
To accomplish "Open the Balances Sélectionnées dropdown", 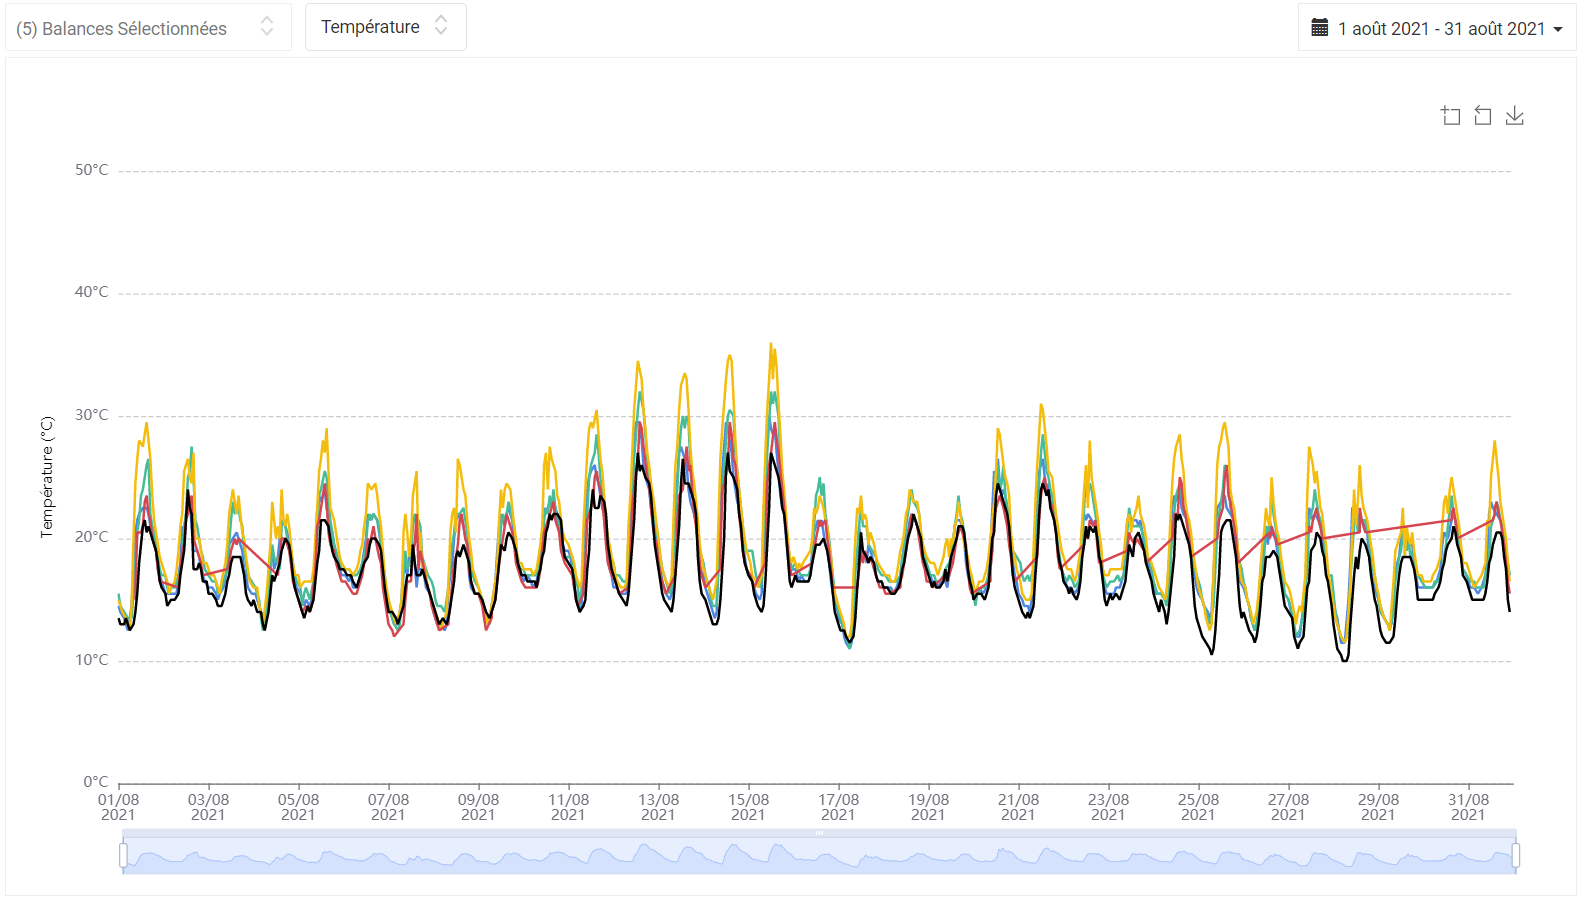I will tap(148, 27).
